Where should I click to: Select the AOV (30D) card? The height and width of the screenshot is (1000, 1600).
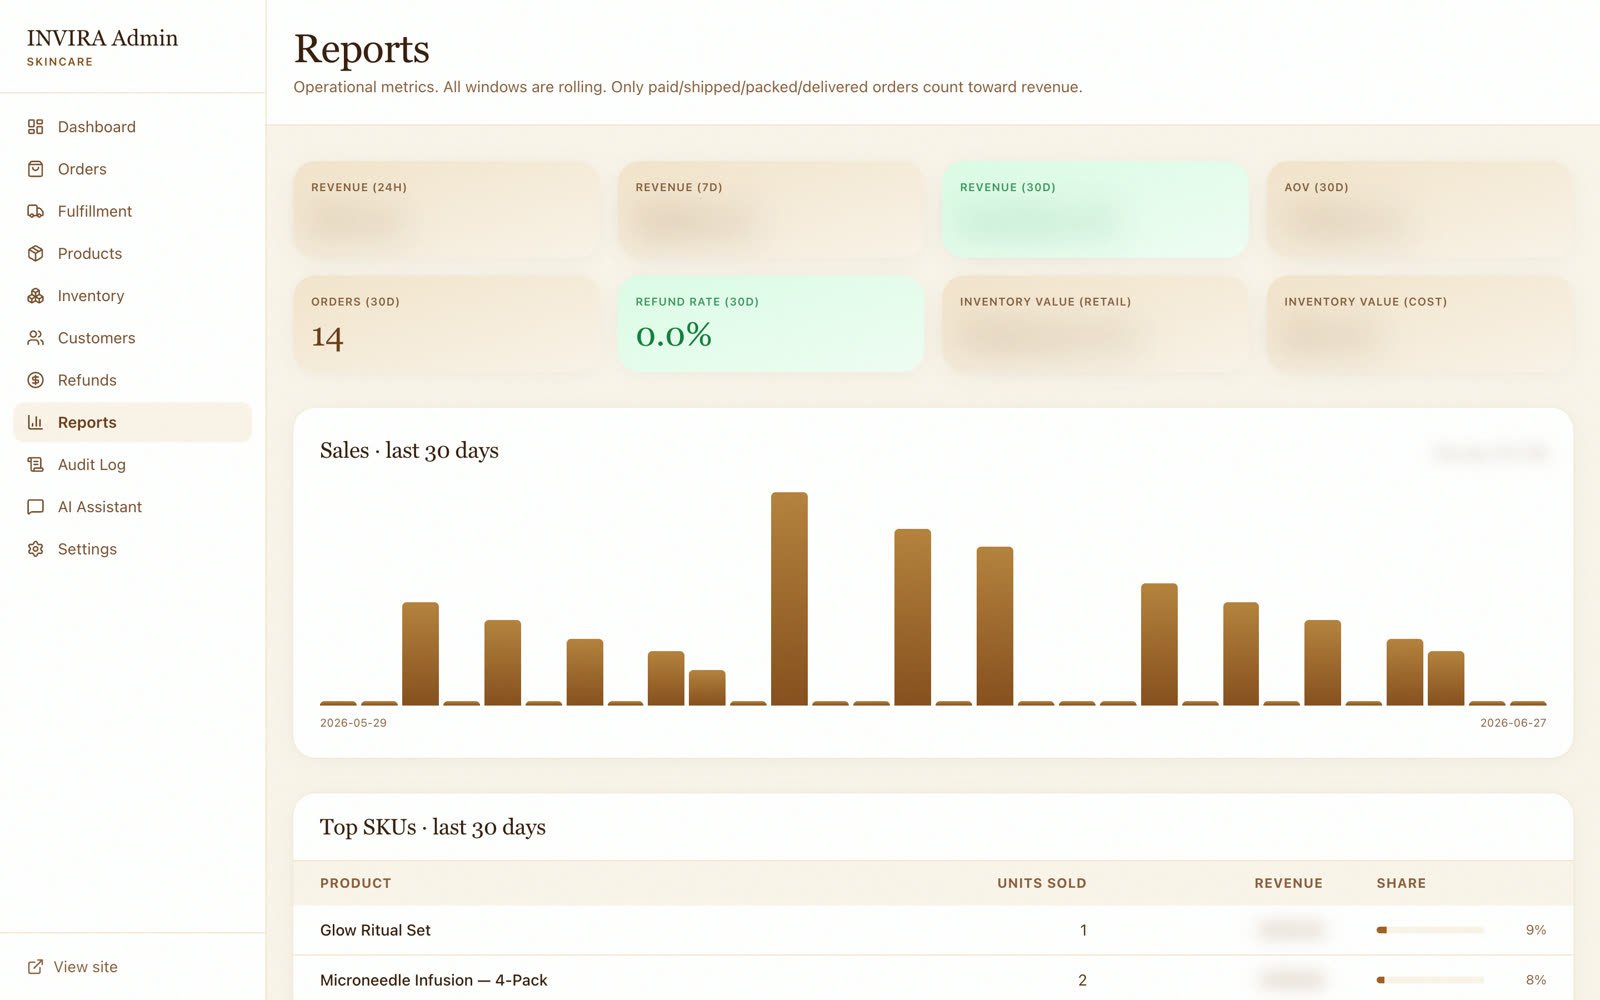click(x=1420, y=210)
